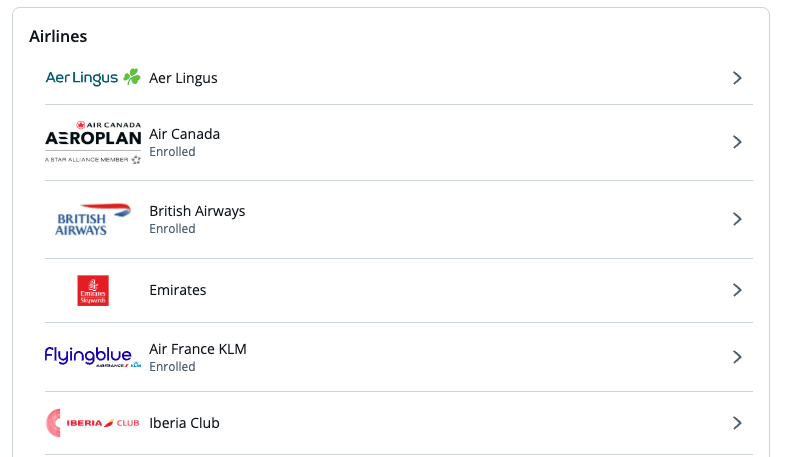
Task: Open the Air France KLM entry
Action: [x=399, y=357]
